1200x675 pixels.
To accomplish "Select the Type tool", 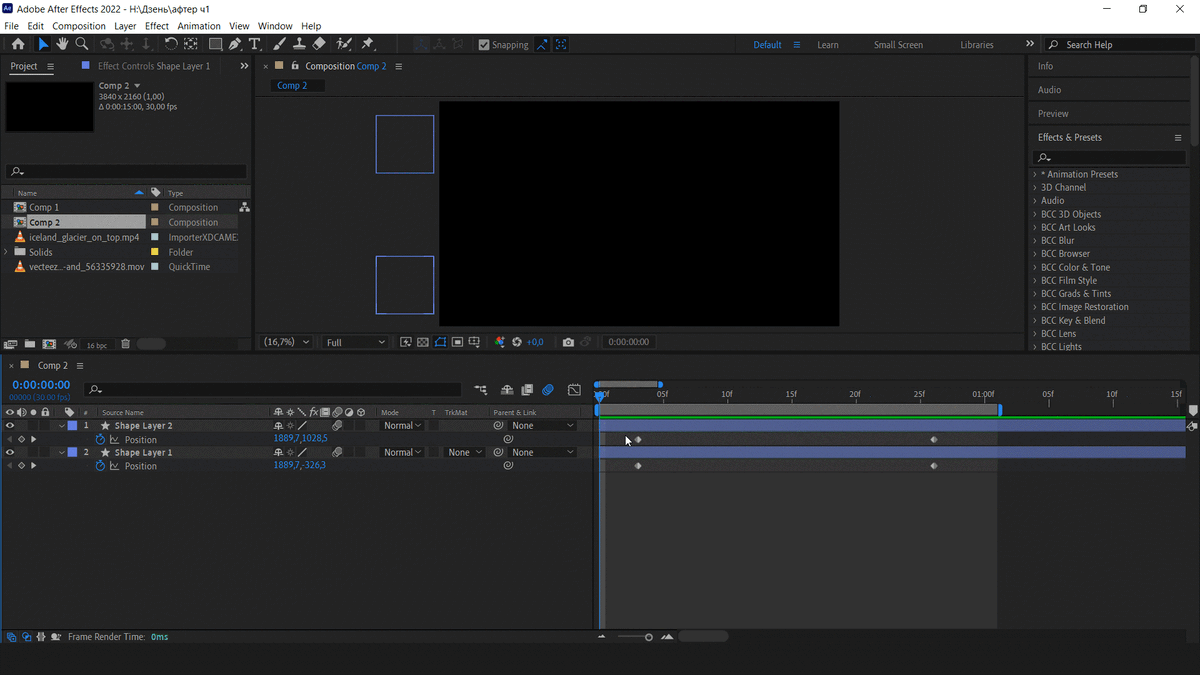I will [255, 44].
